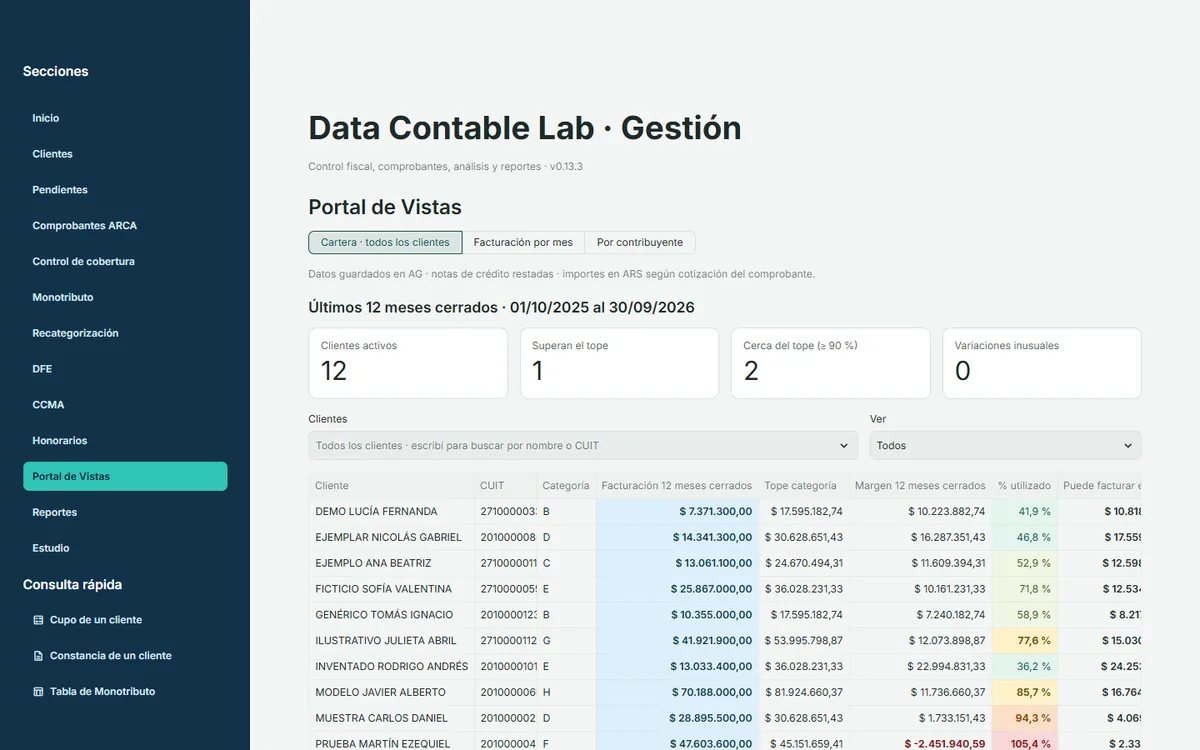Go to Control de cobertura
The height and width of the screenshot is (750, 1200).
(x=125, y=262)
